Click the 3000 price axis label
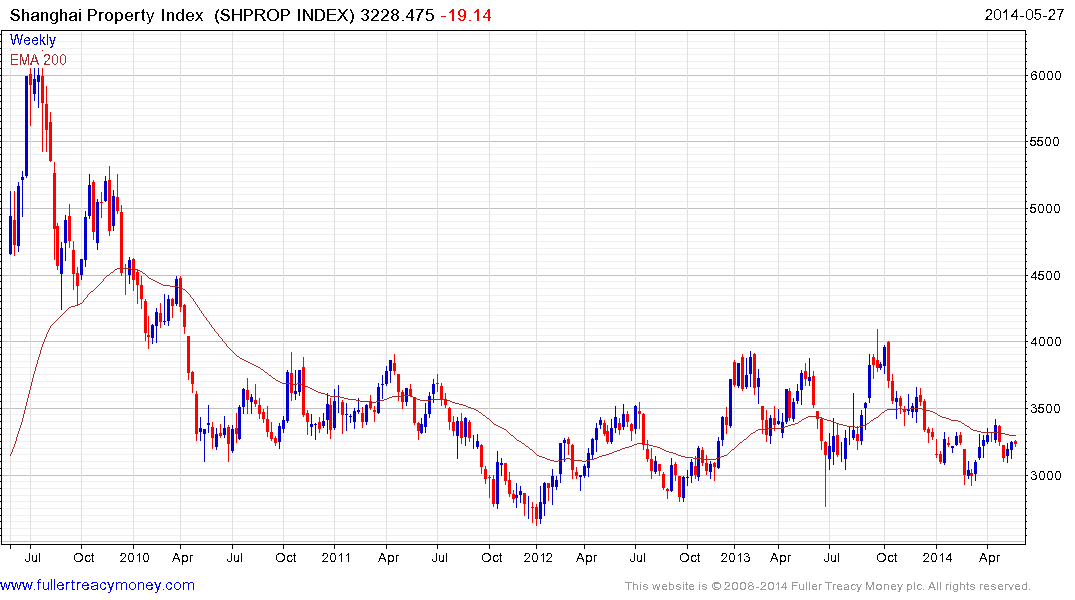The image size is (1075, 600). tap(1046, 475)
